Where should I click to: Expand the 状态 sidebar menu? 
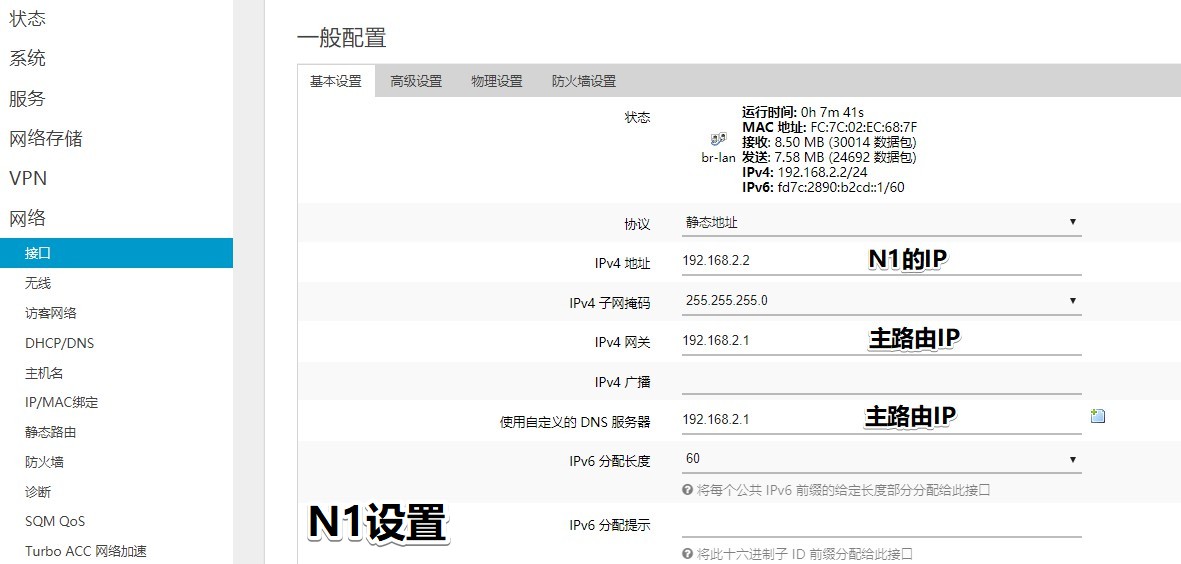[x=27, y=19]
